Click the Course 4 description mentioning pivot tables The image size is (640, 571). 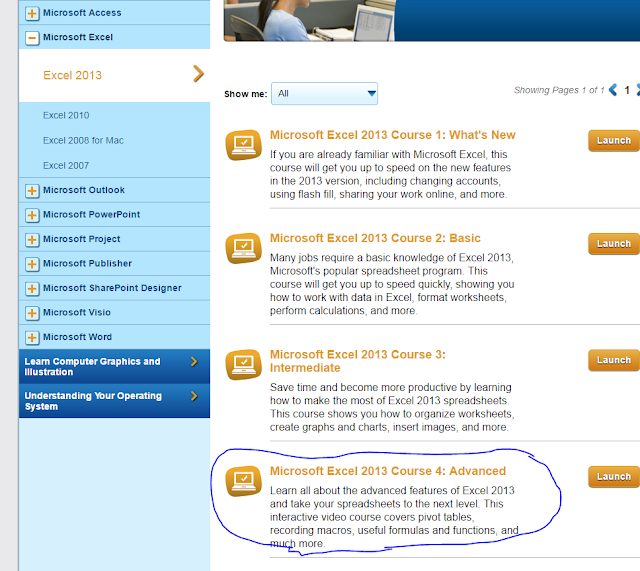(394, 517)
